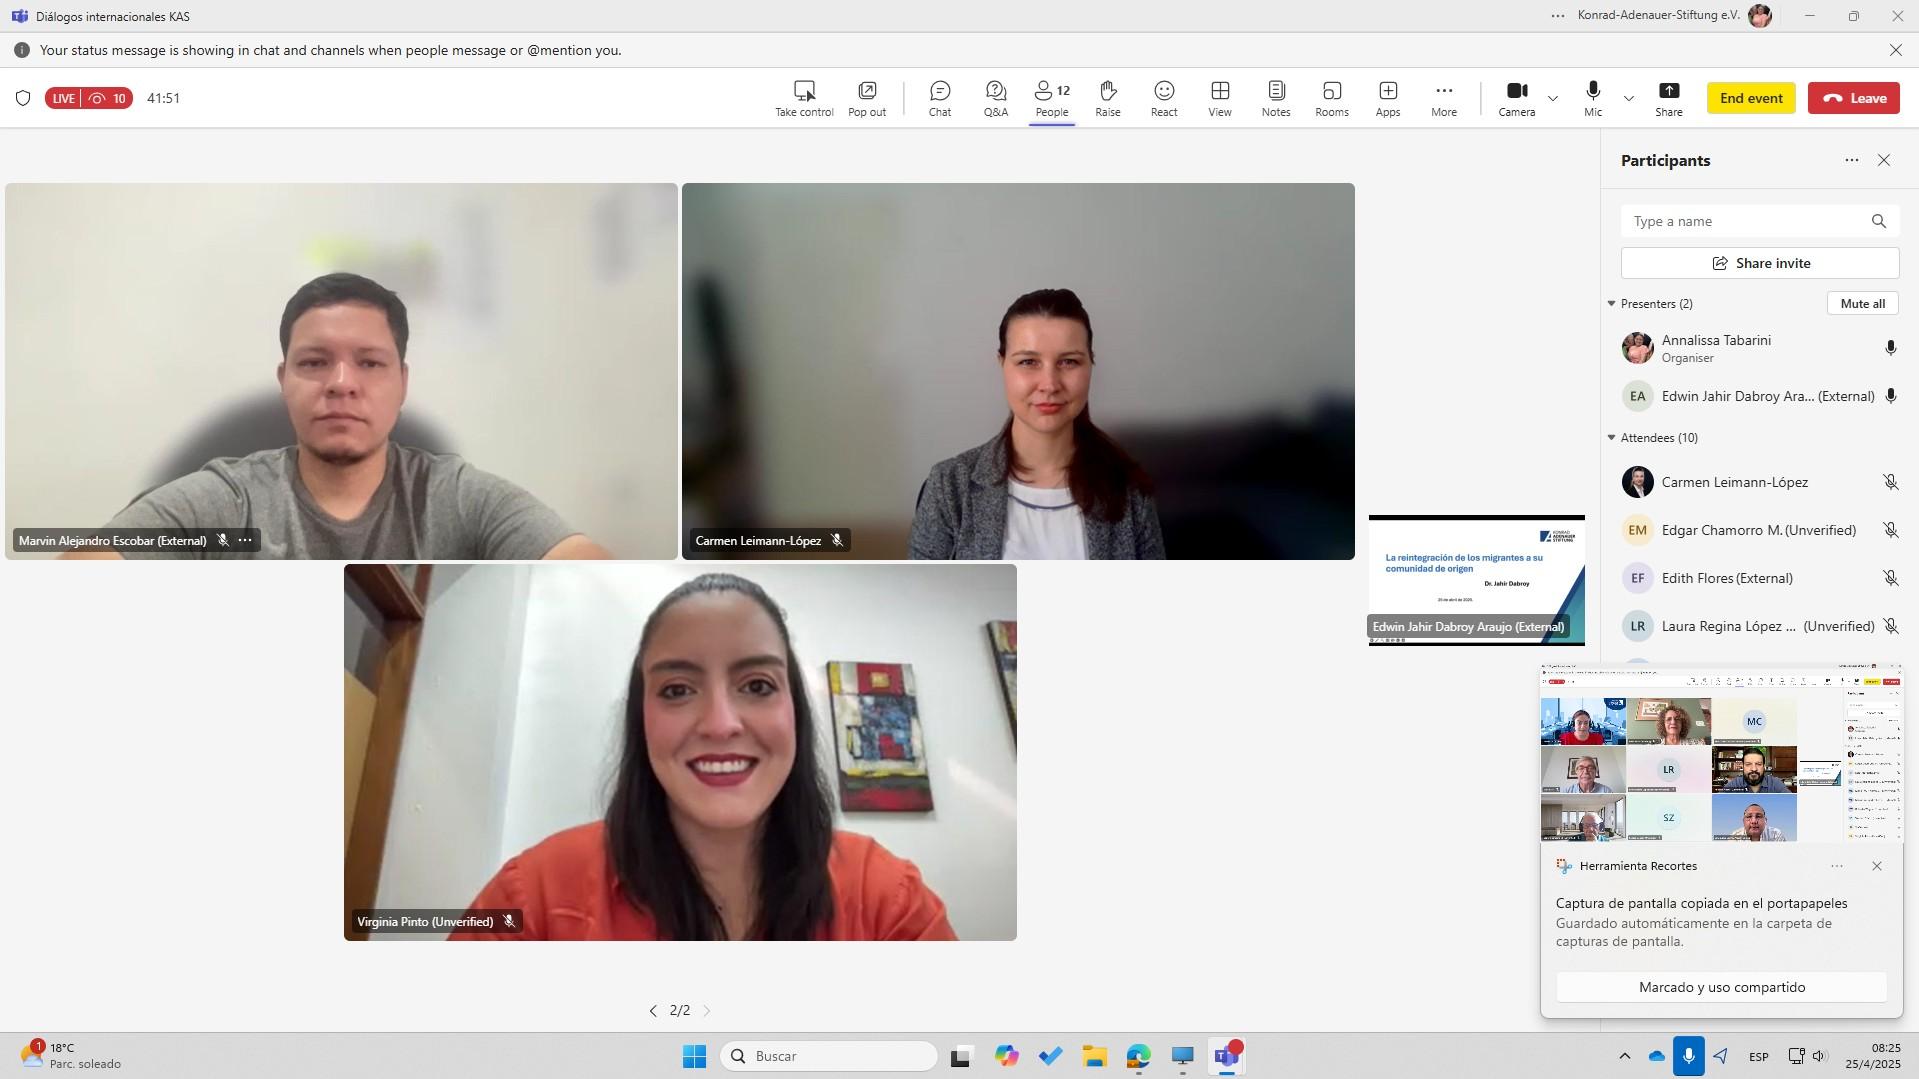1919x1079 pixels.
Task: Click the Mute all button
Action: 1862,304
